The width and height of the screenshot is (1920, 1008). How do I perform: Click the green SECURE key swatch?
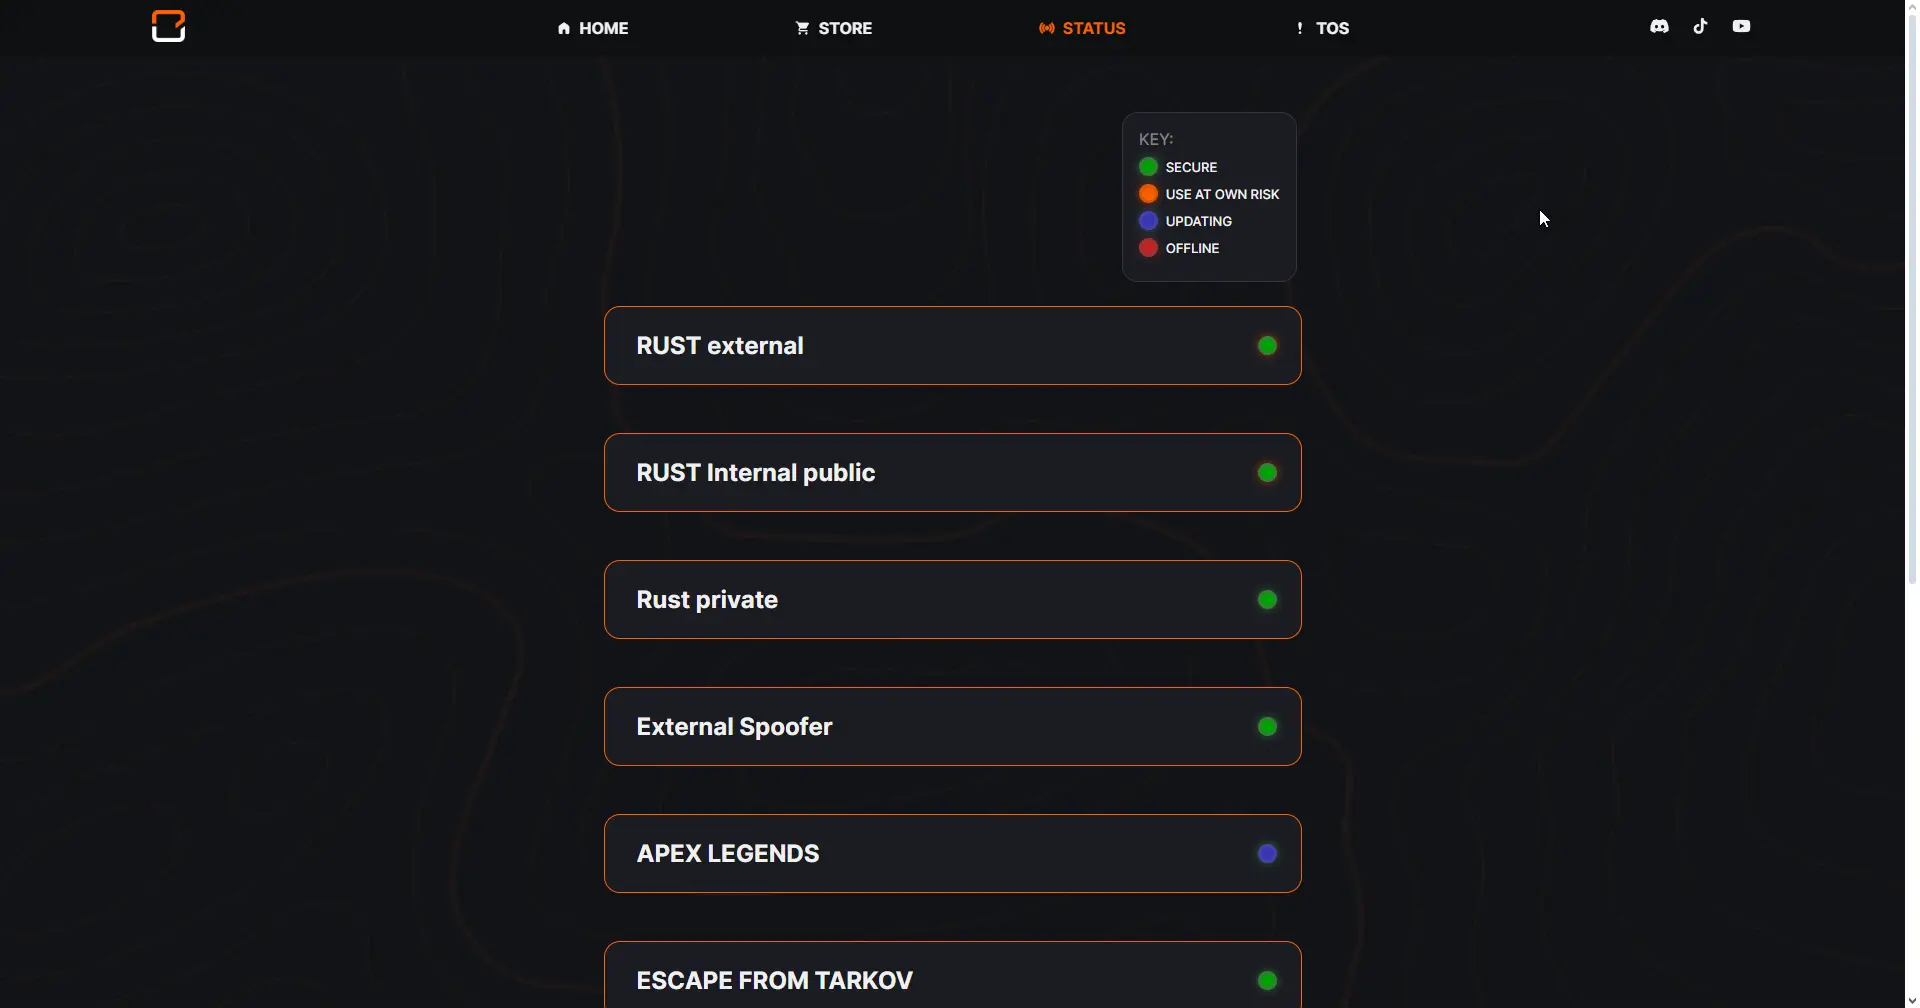coord(1149,167)
